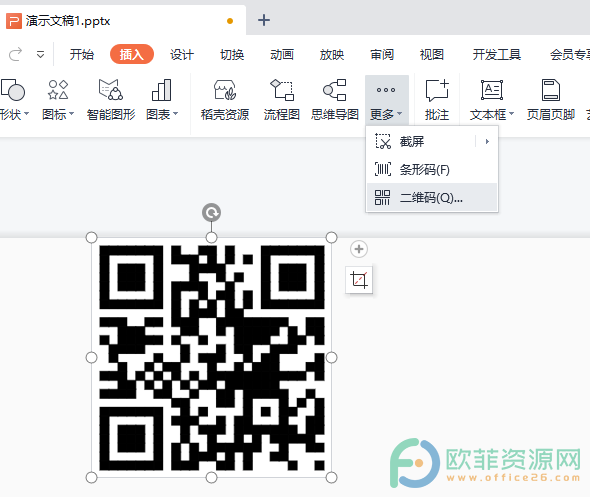This screenshot has width=590, height=497.
Task: Click the redo arrow icon
Action: click(x=15, y=55)
